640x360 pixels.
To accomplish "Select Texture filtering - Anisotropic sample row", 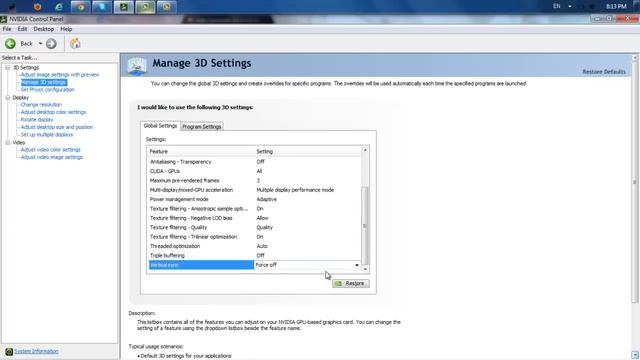I will click(x=255, y=209).
